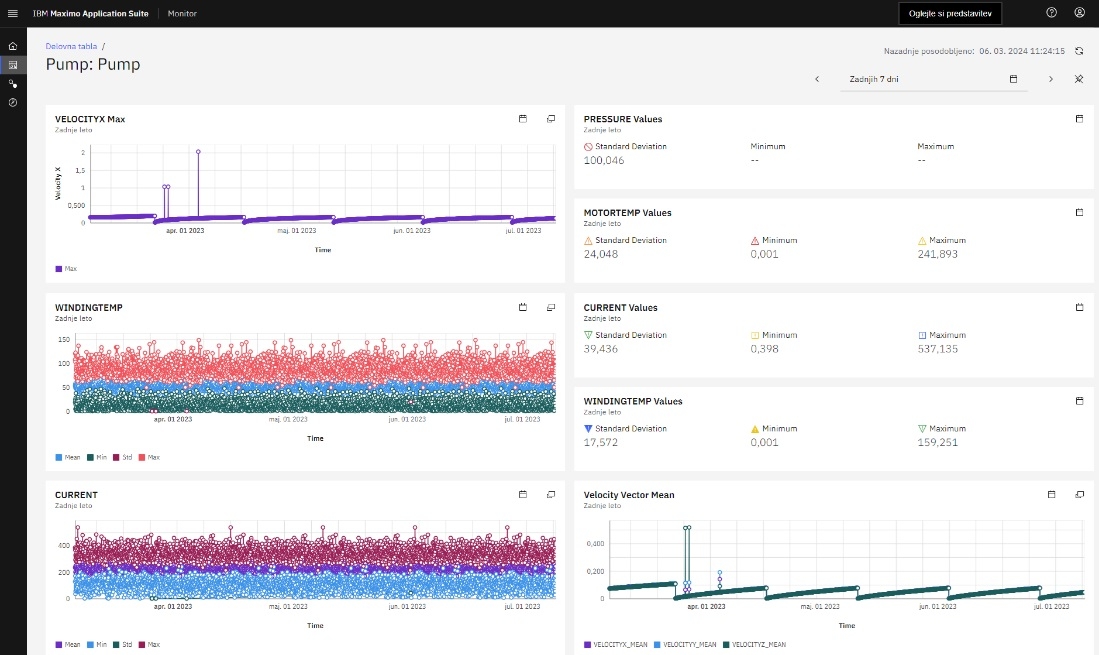The width and height of the screenshot is (1099, 655).
Task: Select the dashboard icon in sidebar
Action: click(x=13, y=65)
